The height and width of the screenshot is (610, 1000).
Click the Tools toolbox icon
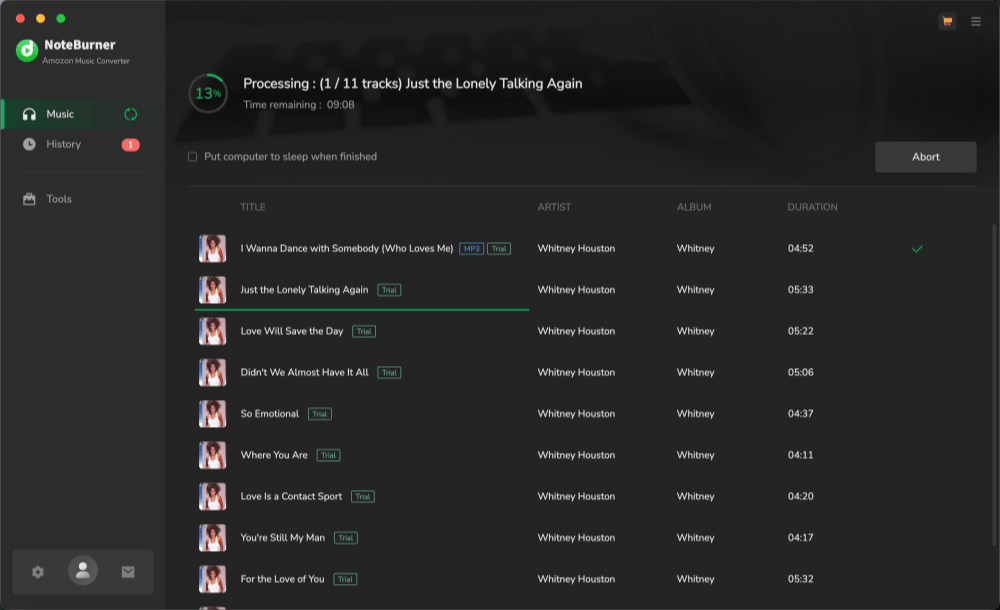pyautogui.click(x=29, y=199)
